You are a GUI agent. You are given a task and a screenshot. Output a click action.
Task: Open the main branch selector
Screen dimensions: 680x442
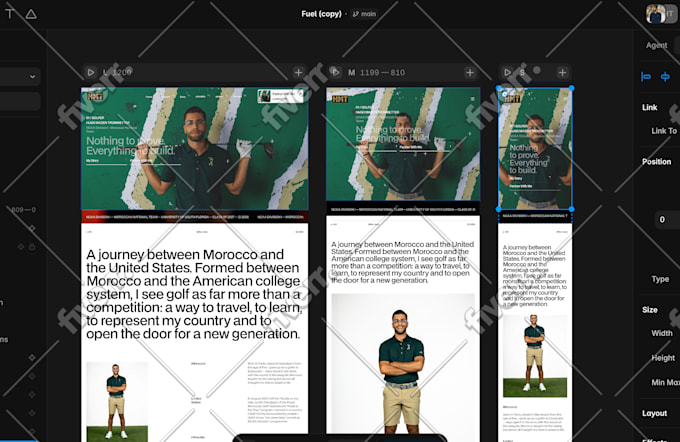(364, 14)
